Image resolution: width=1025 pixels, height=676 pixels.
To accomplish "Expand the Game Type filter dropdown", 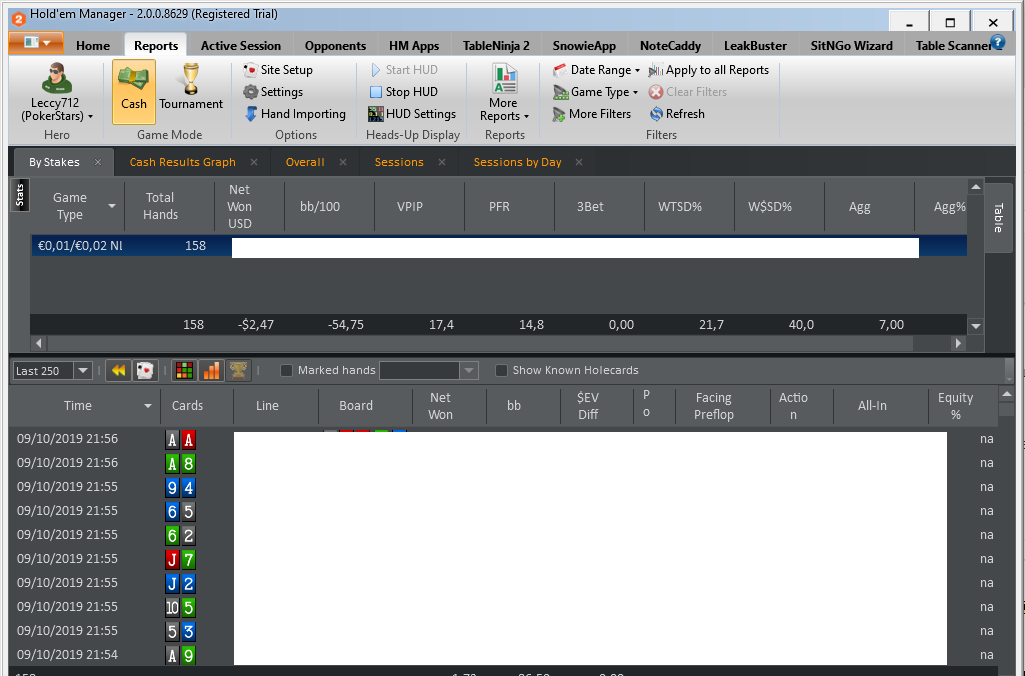I will tap(596, 92).
